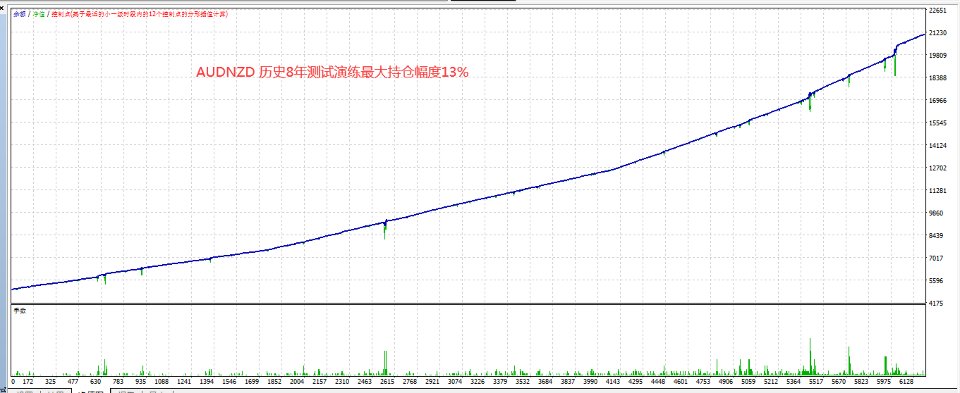Click the green drawdown spike near trade 5517

[809, 102]
